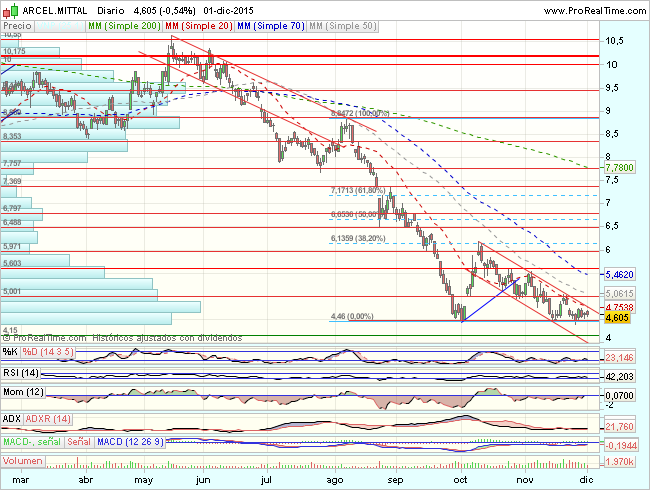Click the 0,0700 momentum value tag
Screen dimensions: 650x490
(x=619, y=395)
